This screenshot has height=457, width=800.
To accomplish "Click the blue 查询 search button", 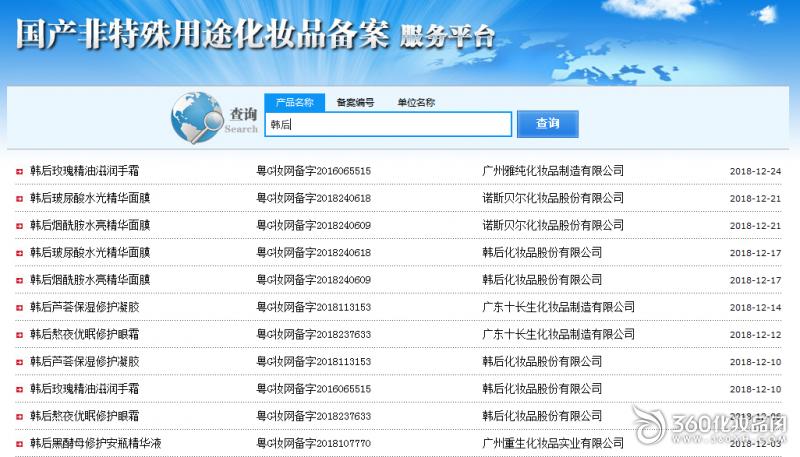I will [547, 123].
